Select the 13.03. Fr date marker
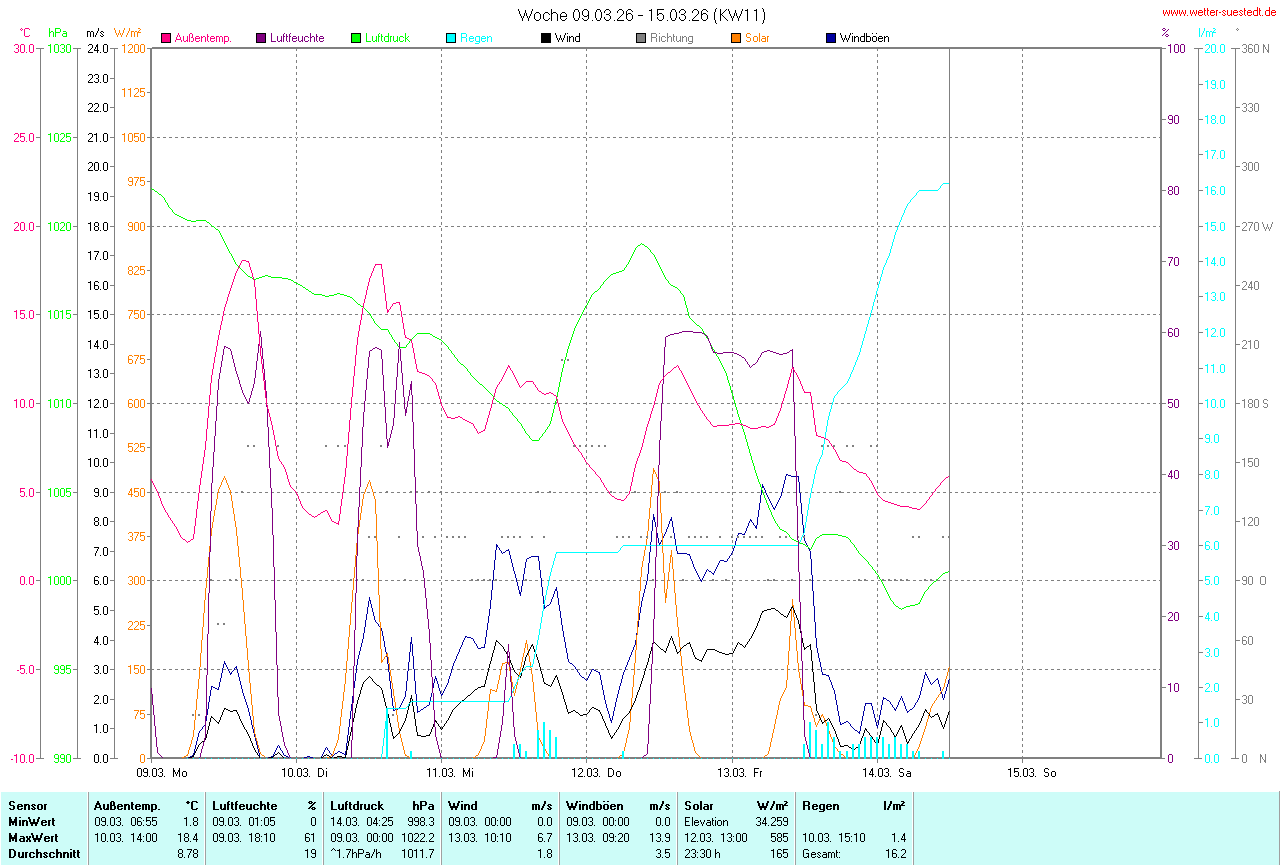Viewport: 1280px width, 865px height. tap(739, 773)
